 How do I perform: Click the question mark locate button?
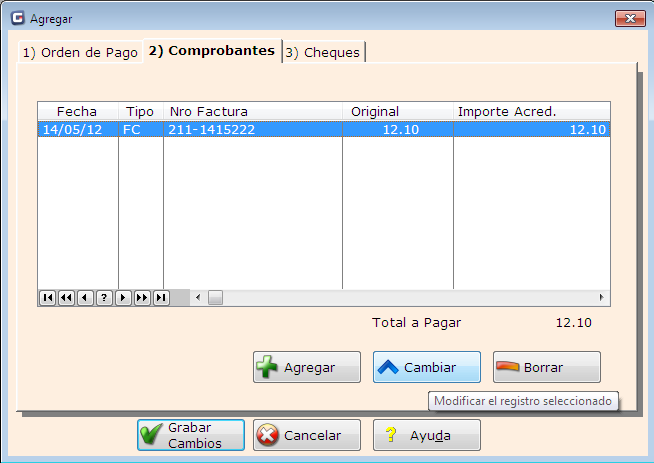coord(104,298)
